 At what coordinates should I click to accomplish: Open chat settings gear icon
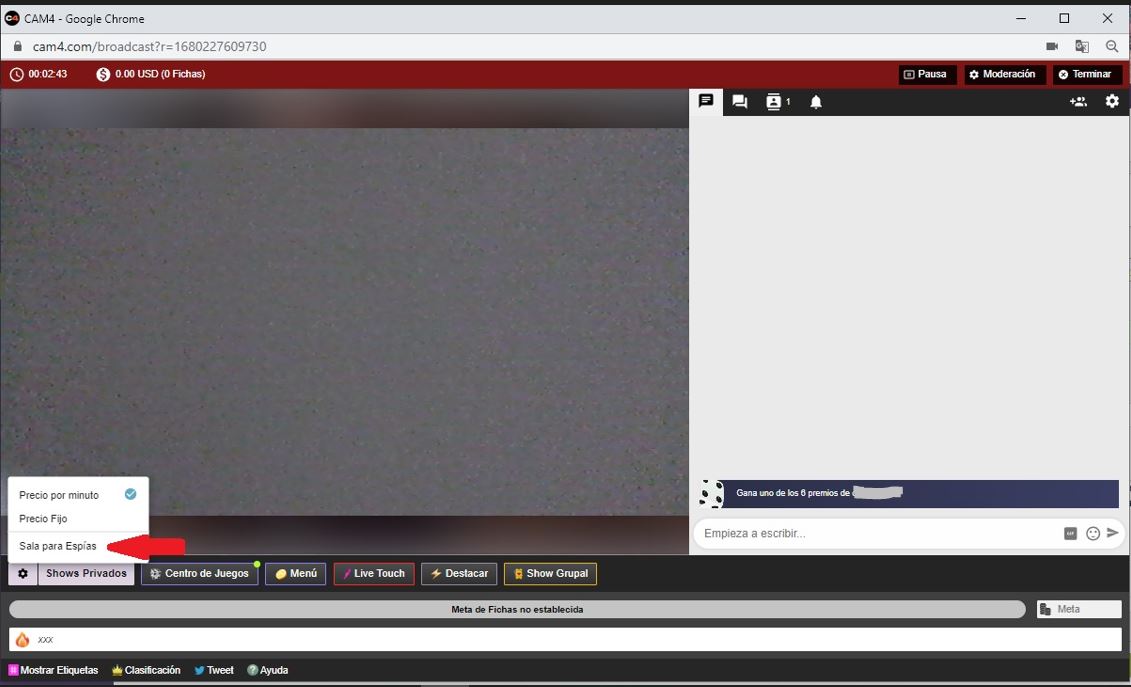1112,101
